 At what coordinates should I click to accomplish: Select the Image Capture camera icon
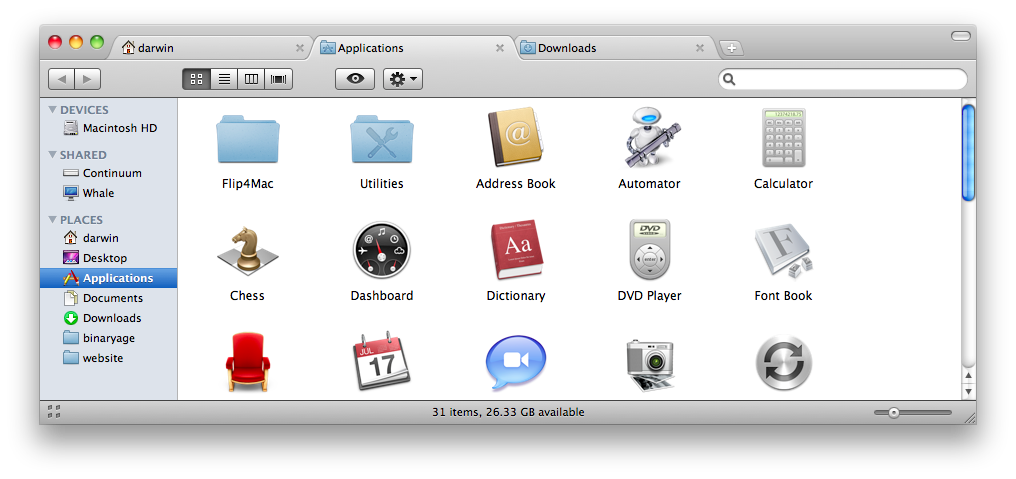[x=651, y=364]
